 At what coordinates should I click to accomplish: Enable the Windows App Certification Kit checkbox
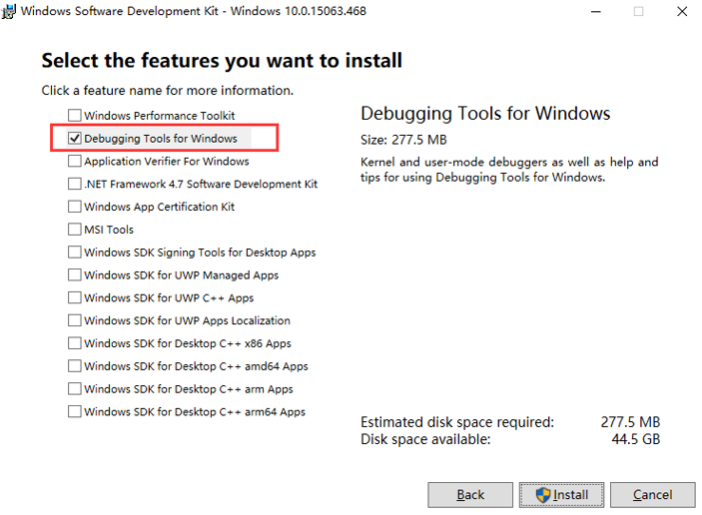tap(75, 207)
